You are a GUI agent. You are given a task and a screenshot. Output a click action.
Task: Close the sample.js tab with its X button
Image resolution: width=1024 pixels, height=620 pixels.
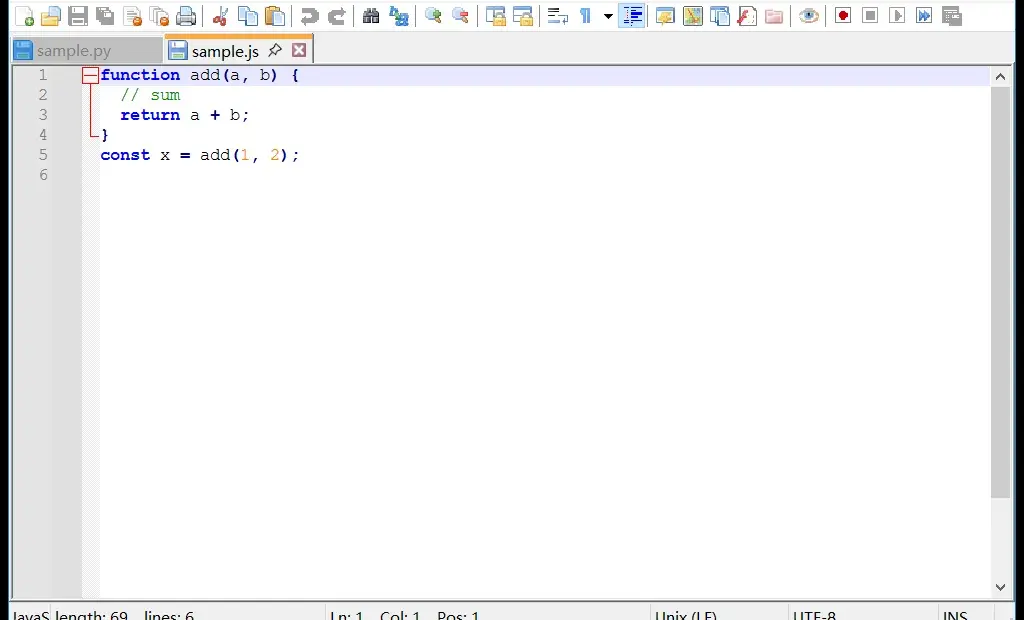(x=299, y=50)
